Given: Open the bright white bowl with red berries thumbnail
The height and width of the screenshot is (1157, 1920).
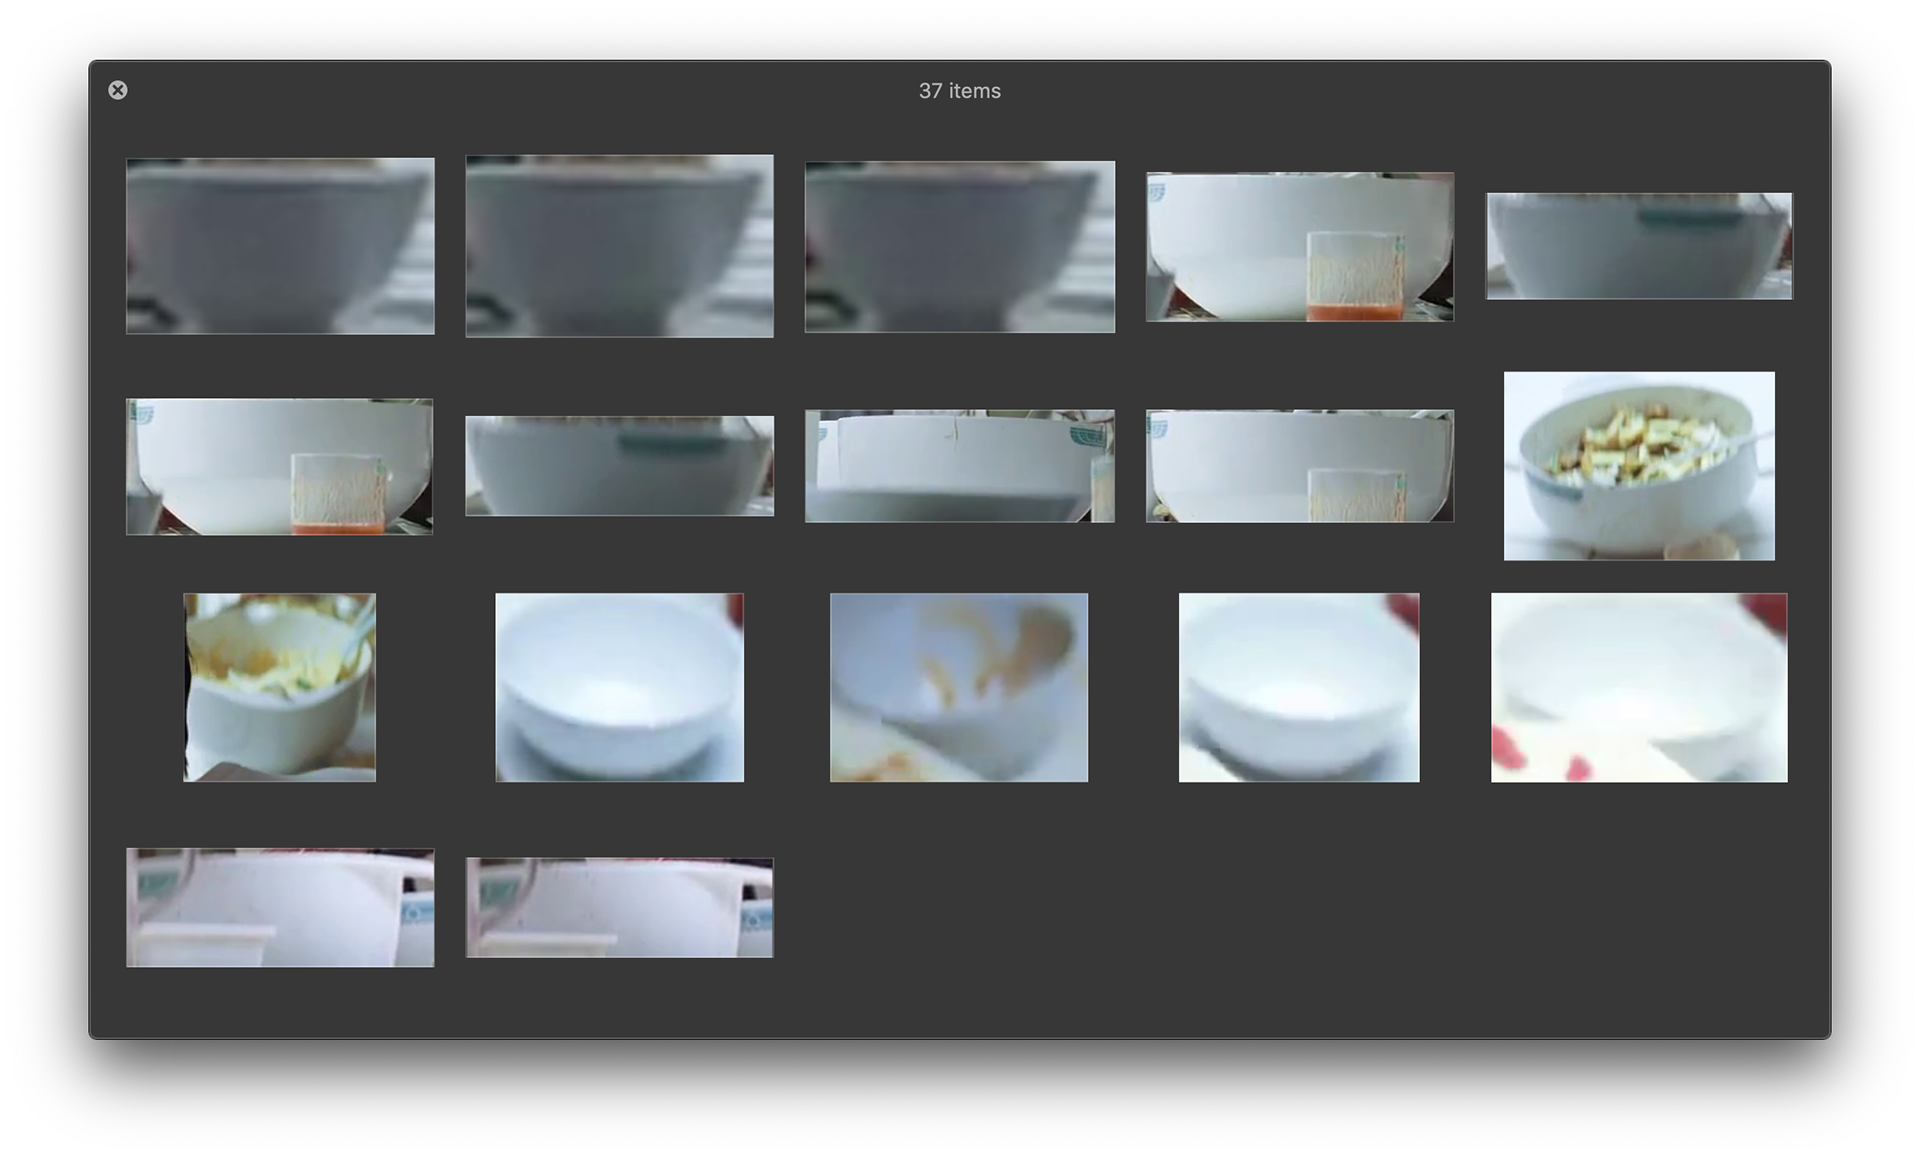Looking at the screenshot, I should pos(1639,688).
